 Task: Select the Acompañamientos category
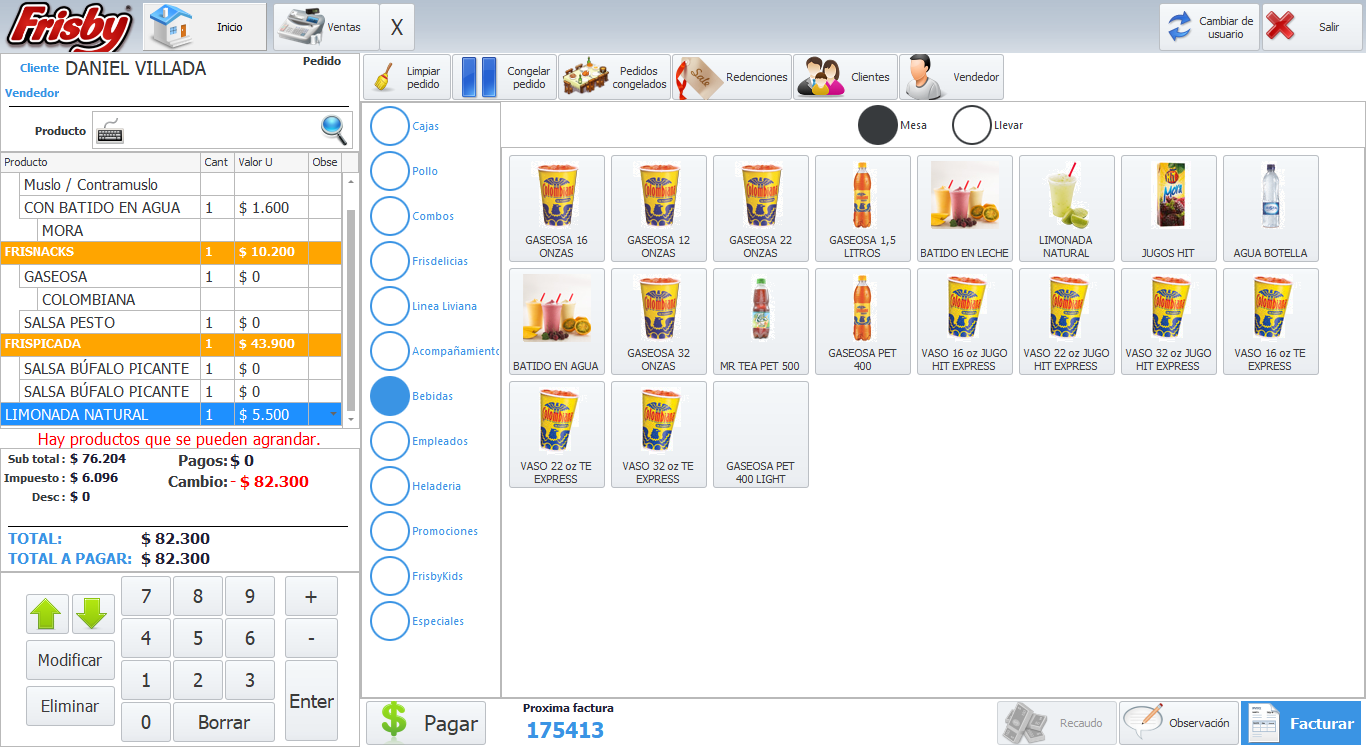click(x=390, y=351)
